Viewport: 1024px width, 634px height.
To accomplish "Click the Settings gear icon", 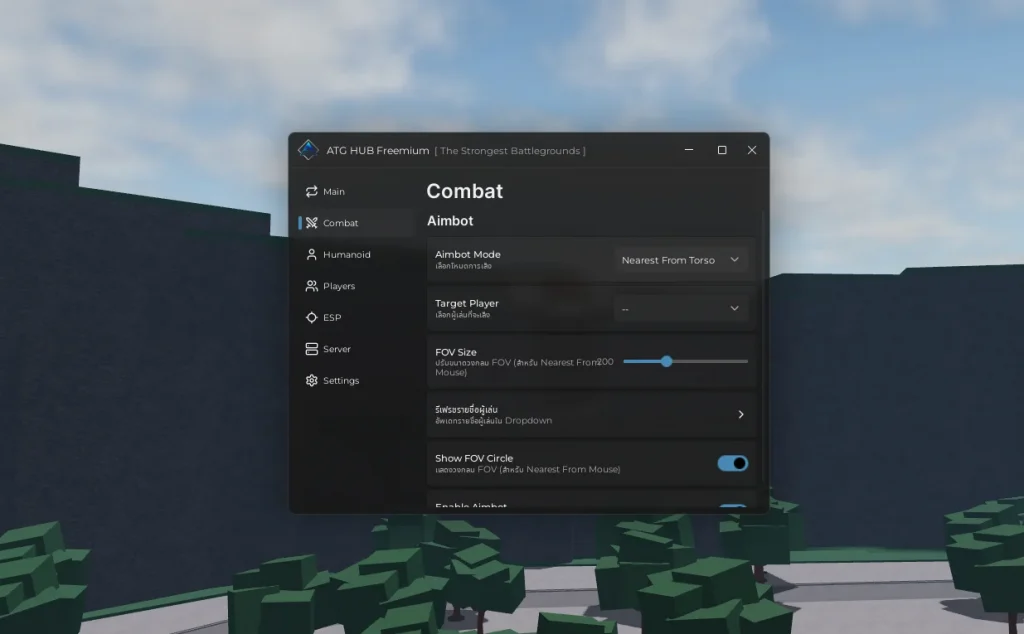I will [x=312, y=381].
